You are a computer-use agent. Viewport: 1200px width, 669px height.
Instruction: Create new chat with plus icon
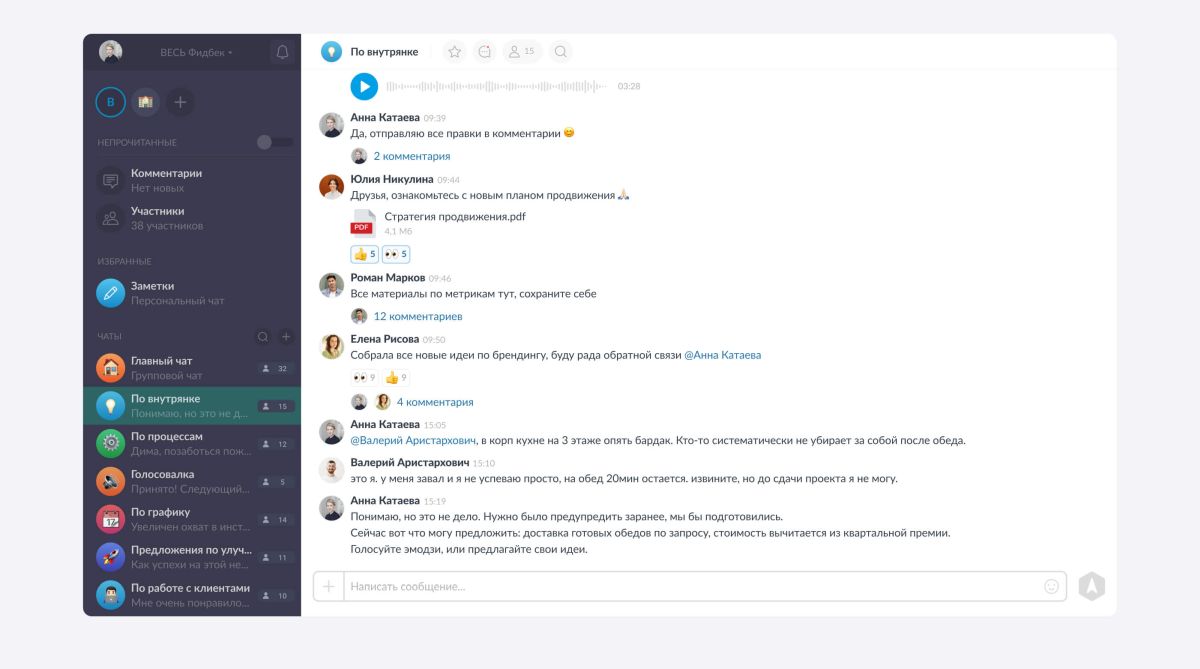286,337
